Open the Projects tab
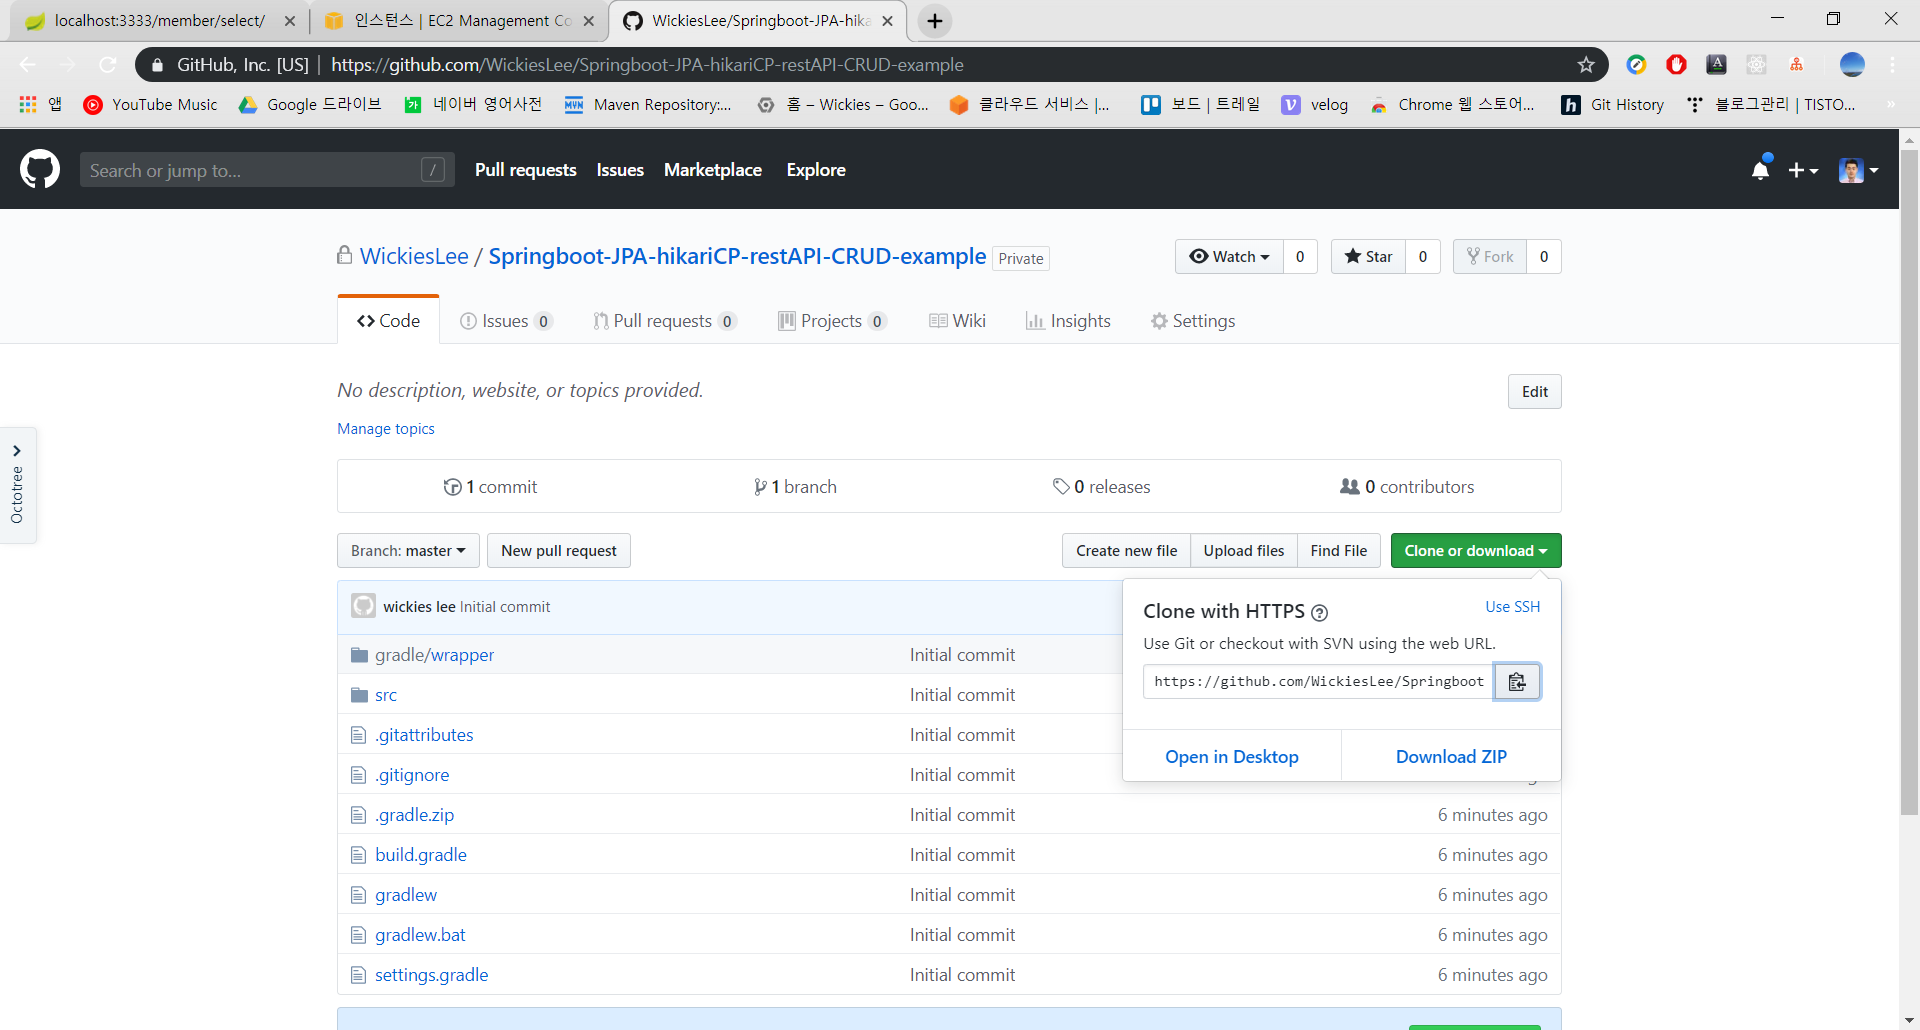1920x1030 pixels. pos(832,321)
